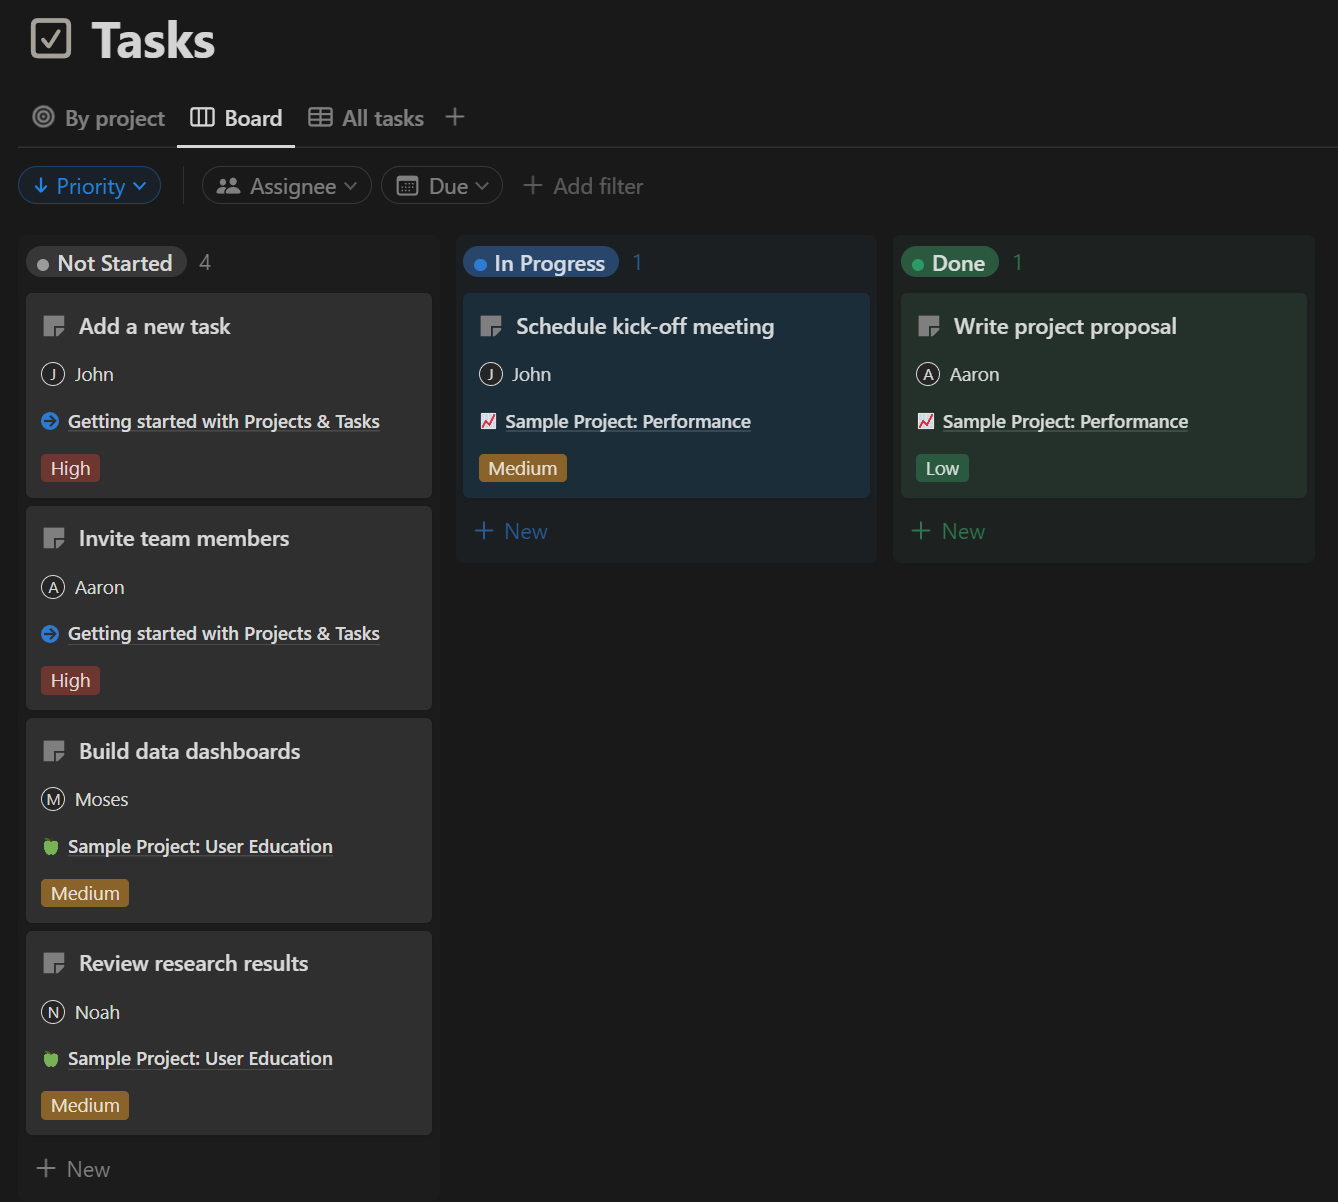1338x1202 pixels.
Task: Click the blue arrow icon on Invite team members card
Action: (x=50, y=634)
